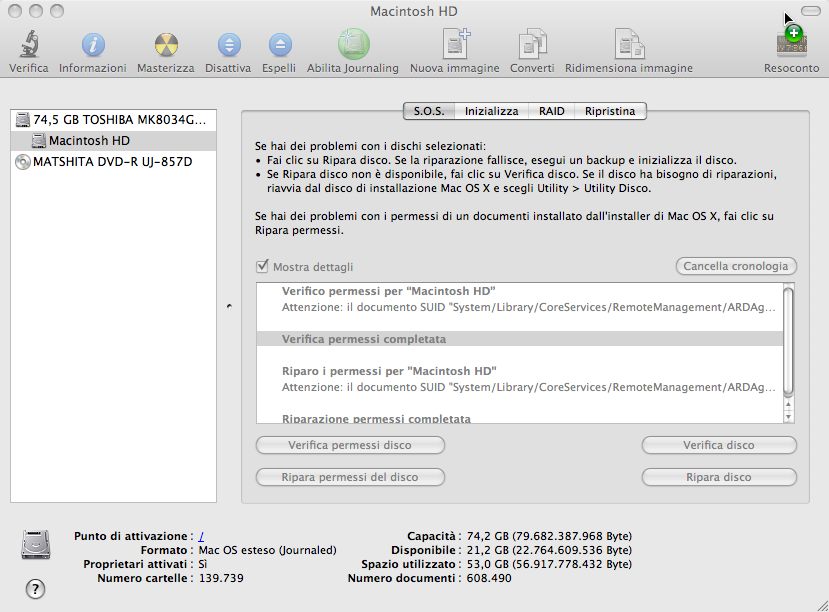
Task: Click the Numero documenti value 608.490
Action: click(x=489, y=578)
